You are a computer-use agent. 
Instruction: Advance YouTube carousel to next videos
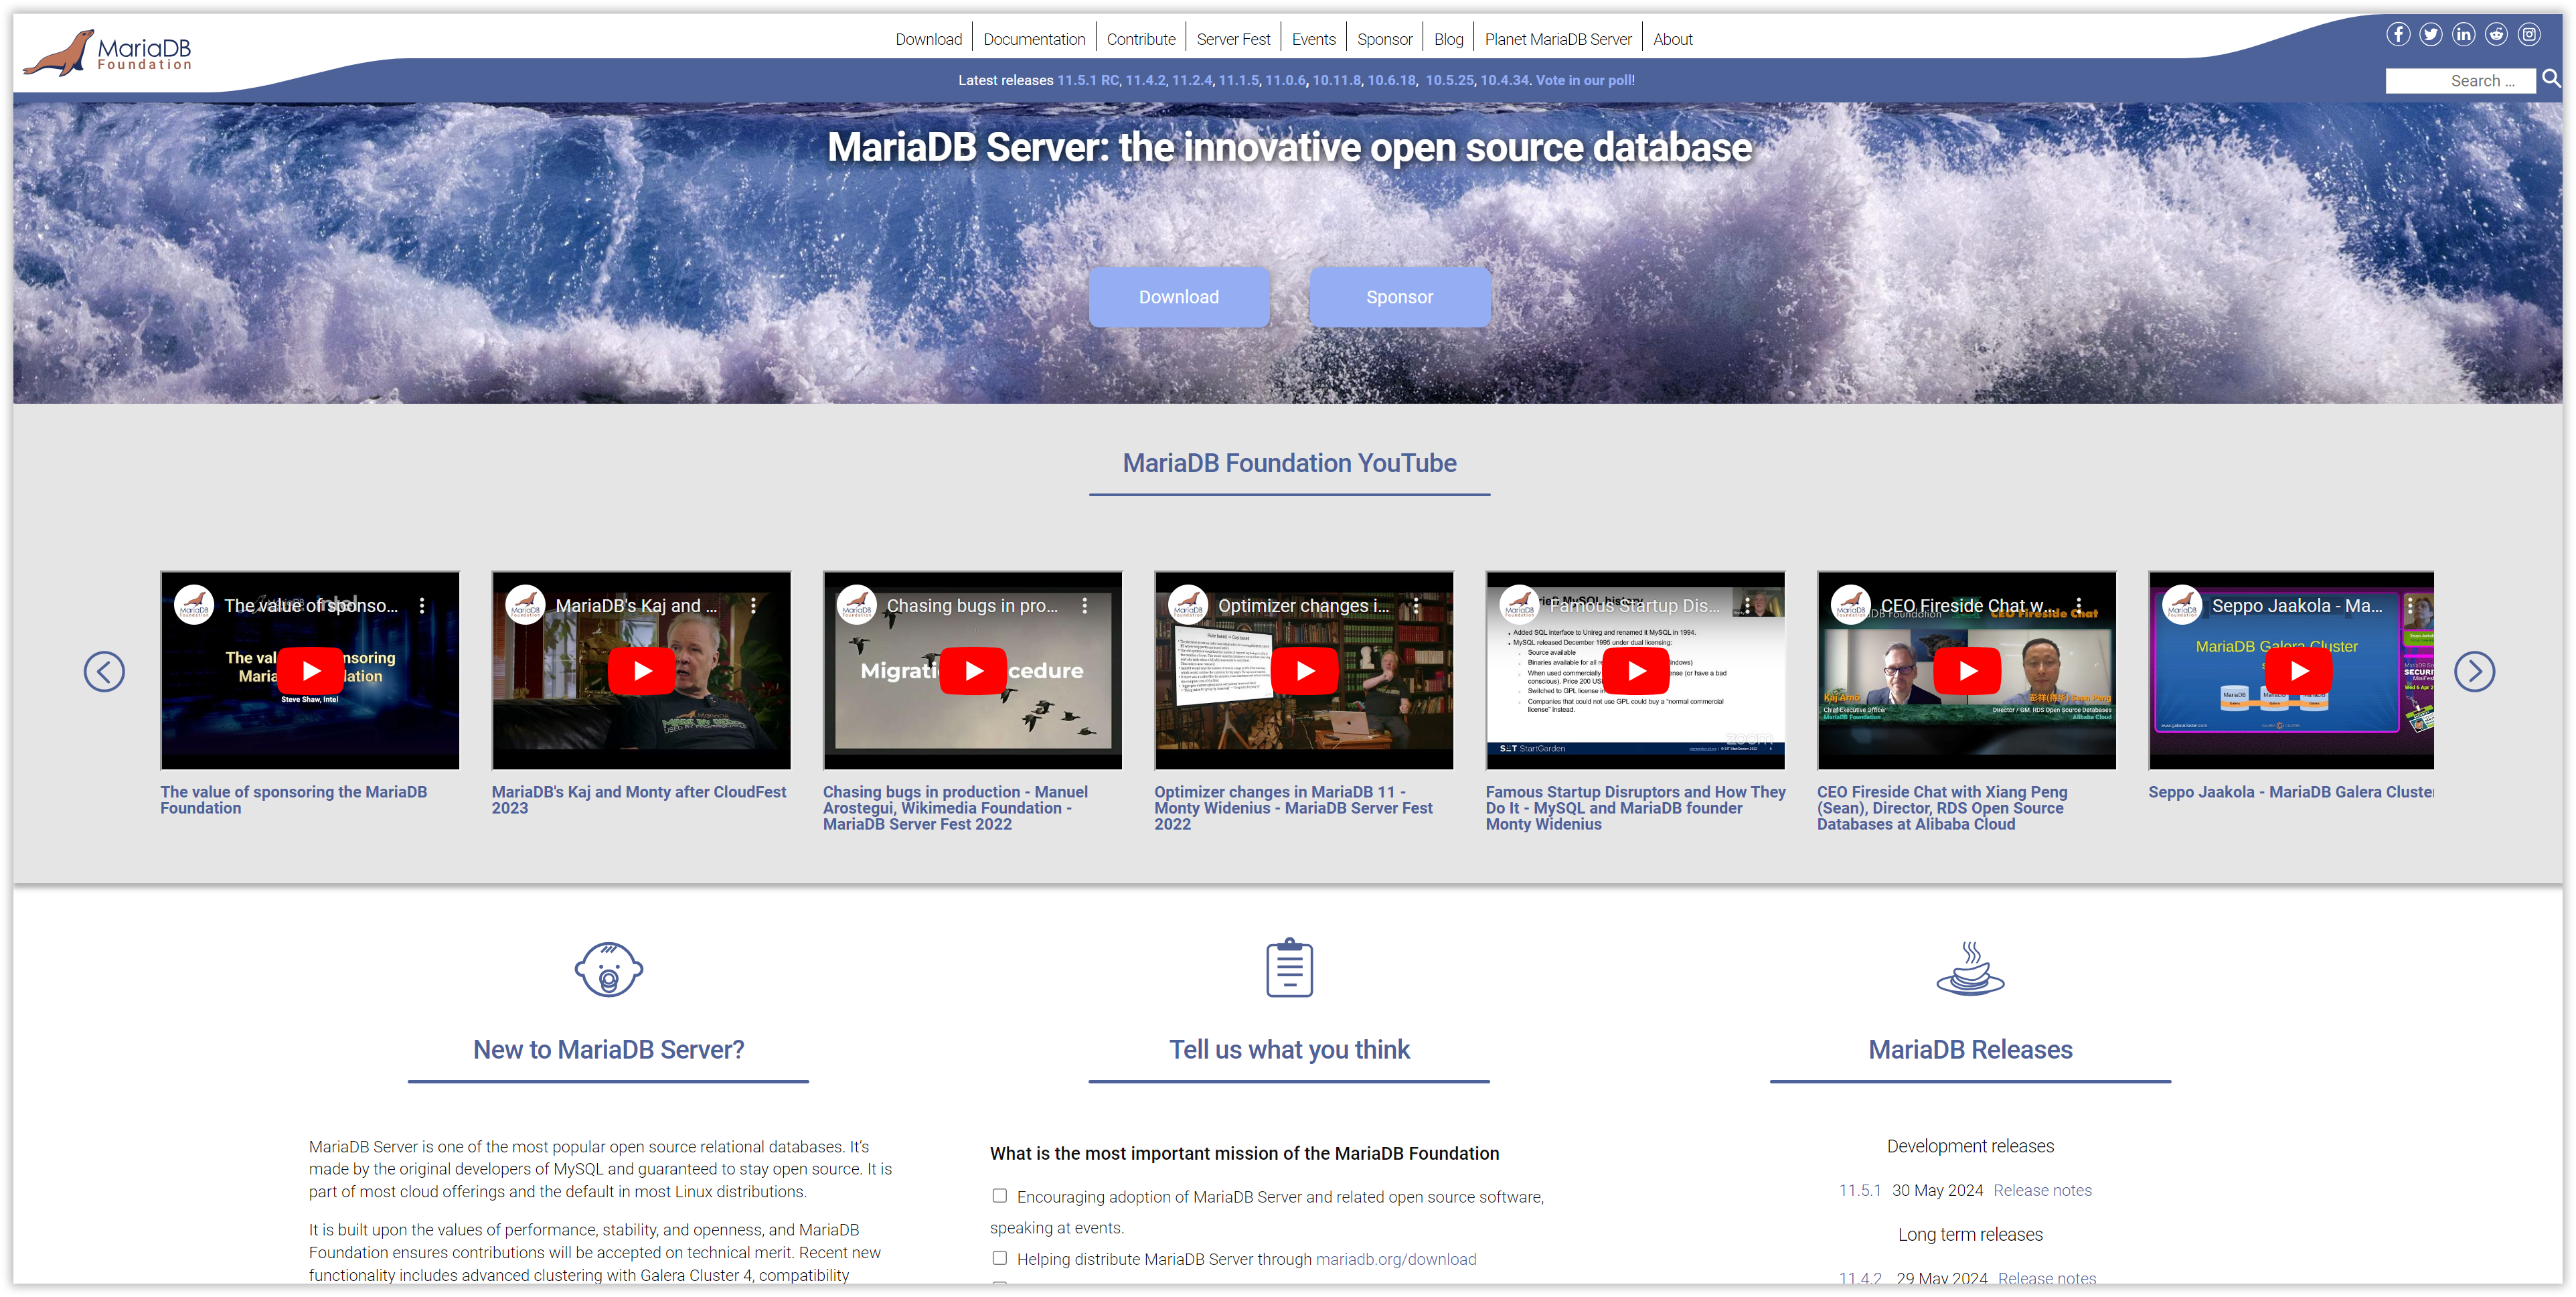point(2474,671)
